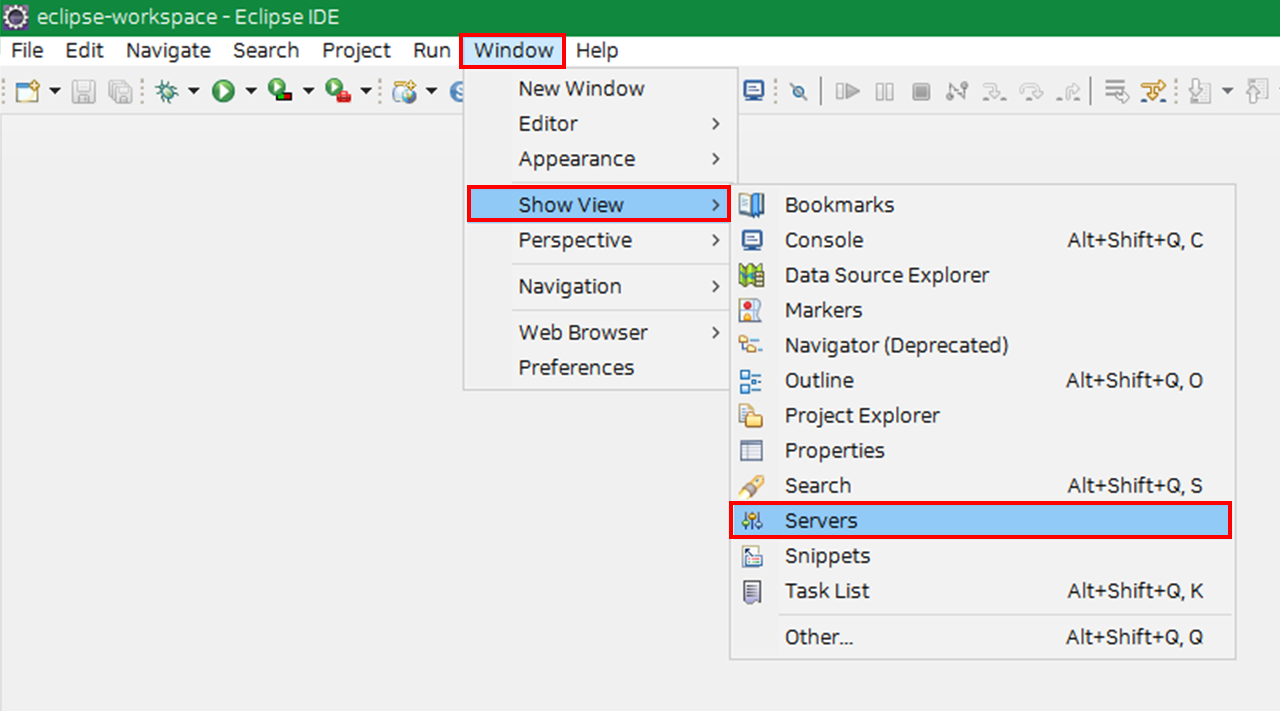Image resolution: width=1280 pixels, height=711 pixels.
Task: Click the Save All toolbar icon
Action: (x=120, y=92)
